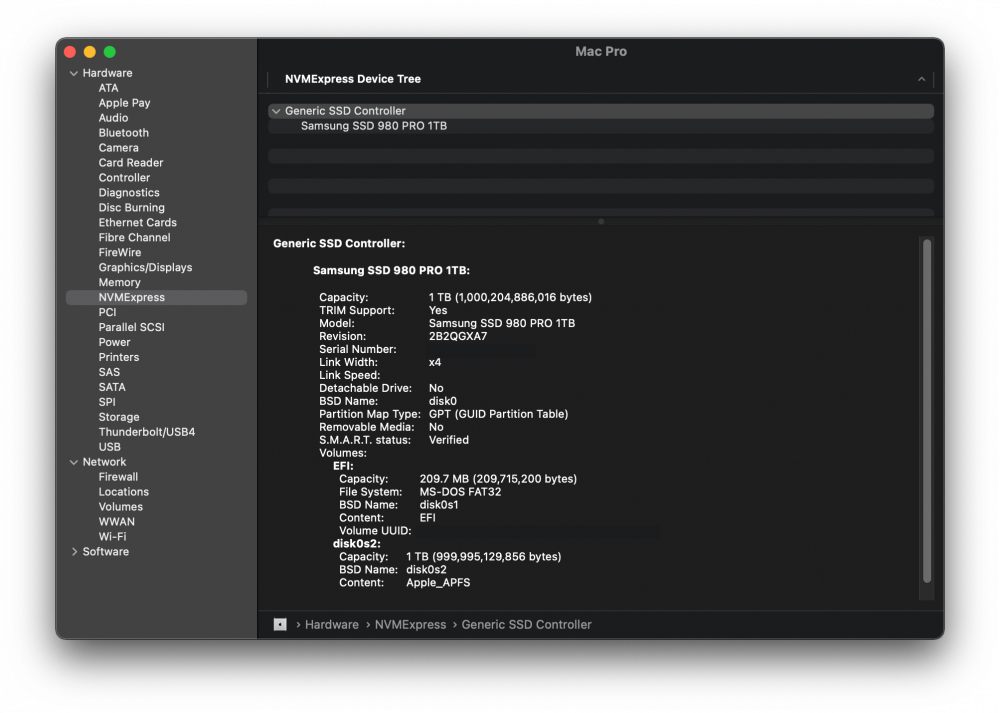Collapse the Hardware section chevron
The width and height of the screenshot is (1000, 713).
[x=74, y=73]
